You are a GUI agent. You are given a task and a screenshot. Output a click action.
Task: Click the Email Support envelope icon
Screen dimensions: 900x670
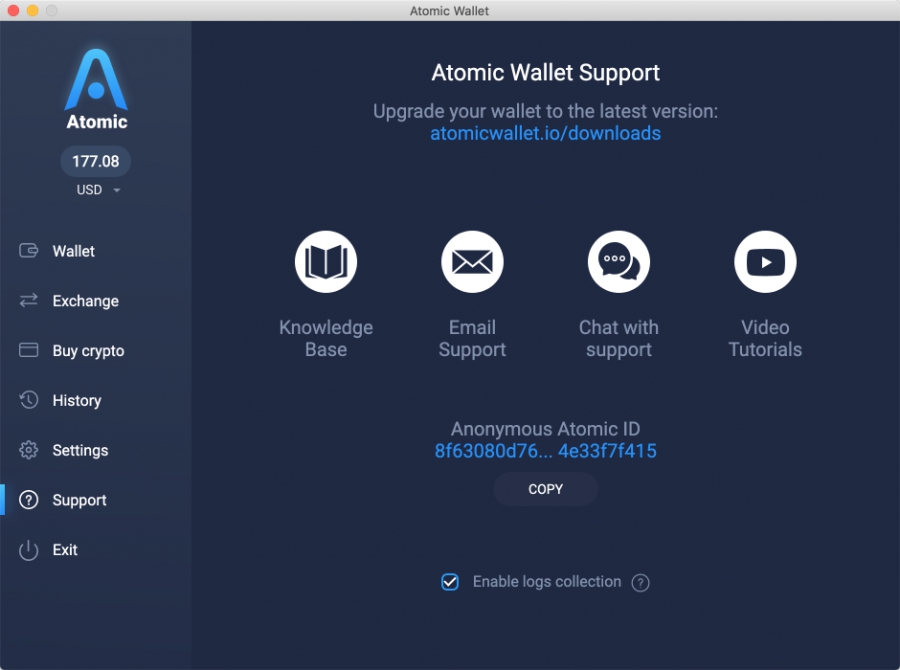click(472, 262)
